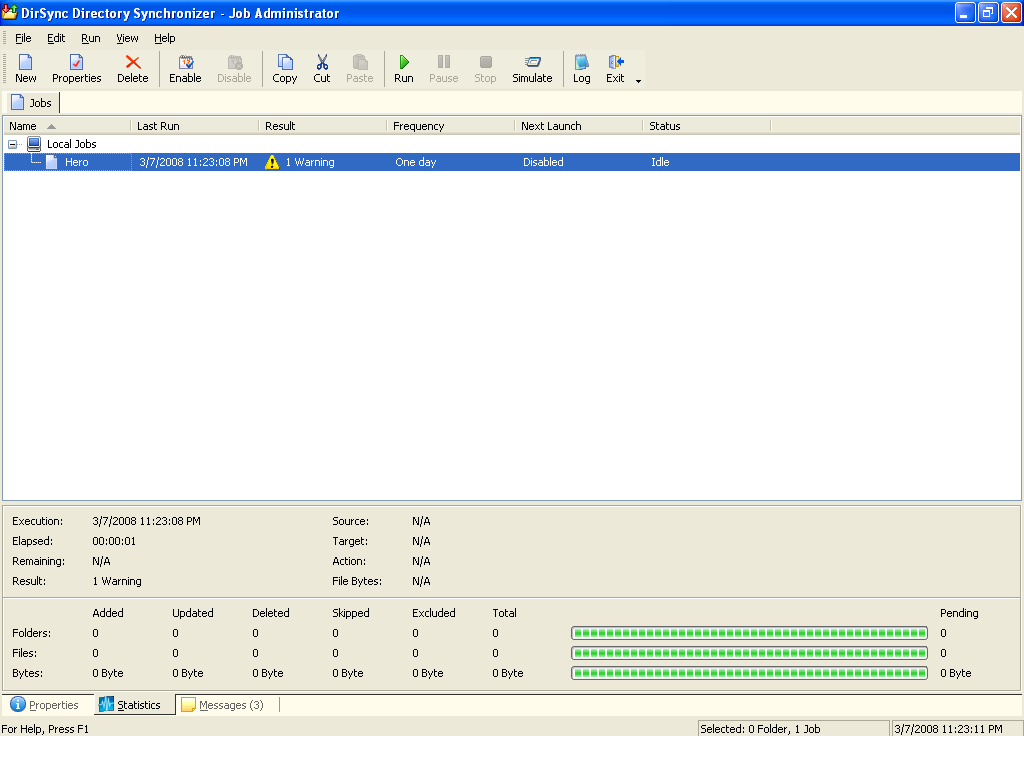
Task: Click the Enable toolbar icon
Action: tap(185, 69)
